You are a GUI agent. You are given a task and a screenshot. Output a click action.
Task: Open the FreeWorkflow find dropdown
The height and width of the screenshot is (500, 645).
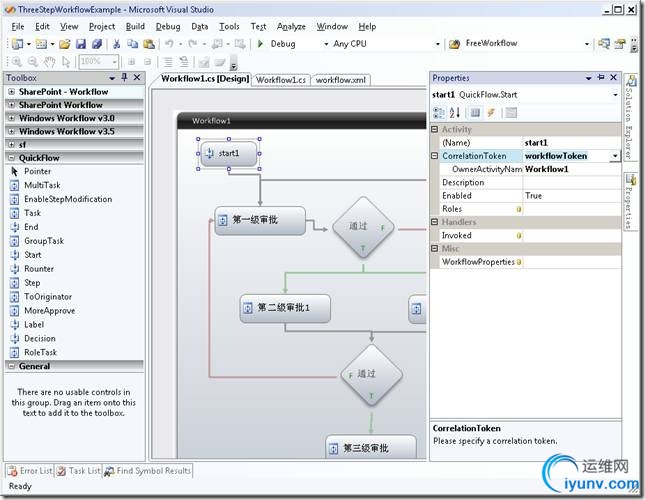click(587, 44)
